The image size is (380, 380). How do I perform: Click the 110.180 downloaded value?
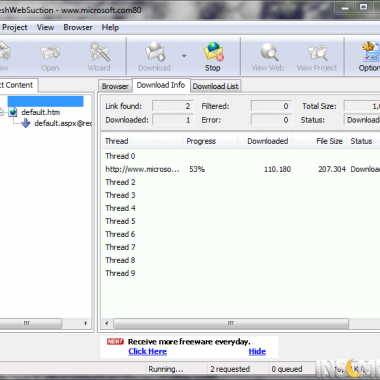tap(277, 169)
